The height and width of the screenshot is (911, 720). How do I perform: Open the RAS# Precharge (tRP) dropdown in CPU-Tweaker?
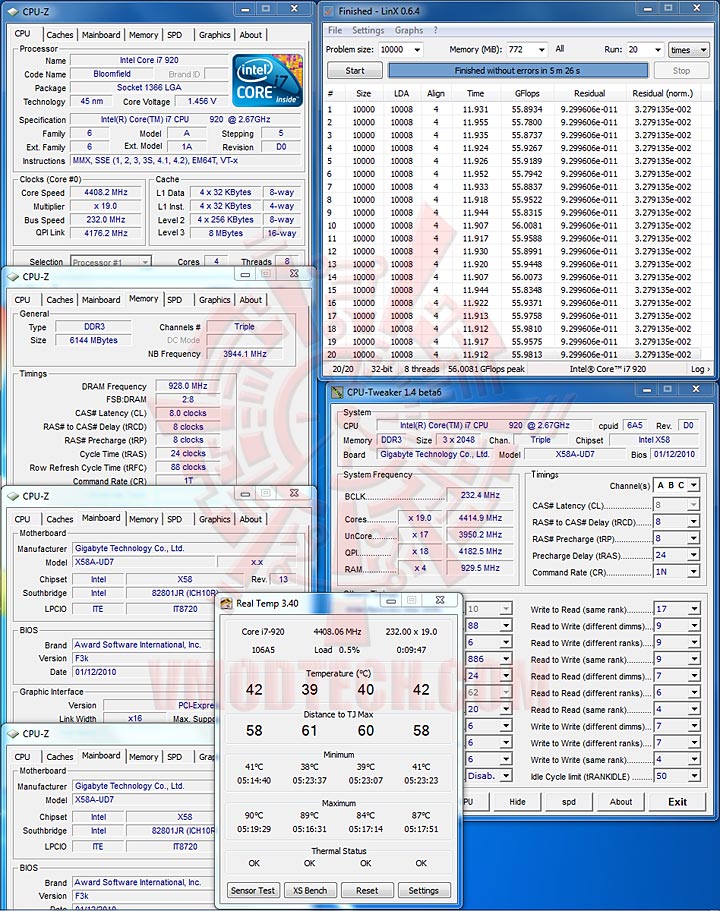point(693,539)
